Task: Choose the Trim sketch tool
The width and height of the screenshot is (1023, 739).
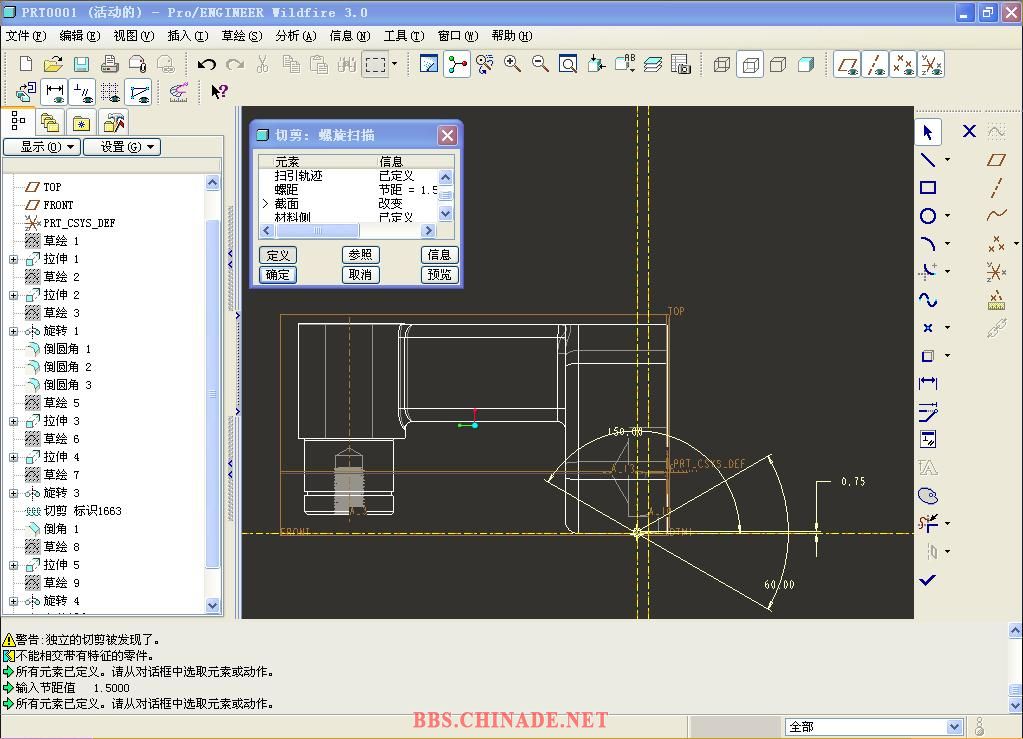Action: click(927, 523)
